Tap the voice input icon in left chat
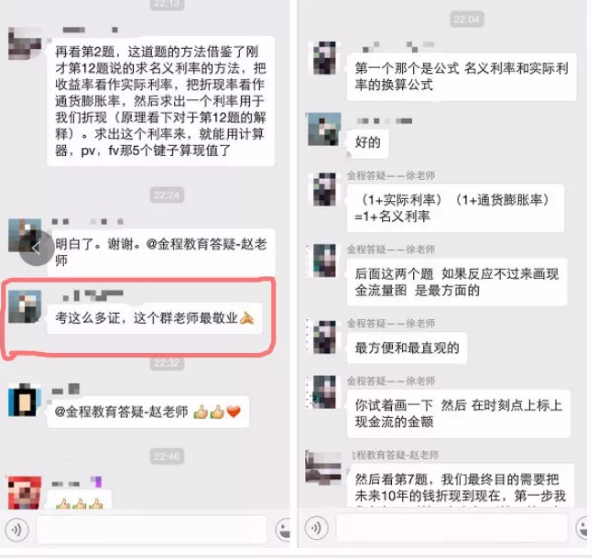The width and height of the screenshot is (592, 559). click(17, 529)
